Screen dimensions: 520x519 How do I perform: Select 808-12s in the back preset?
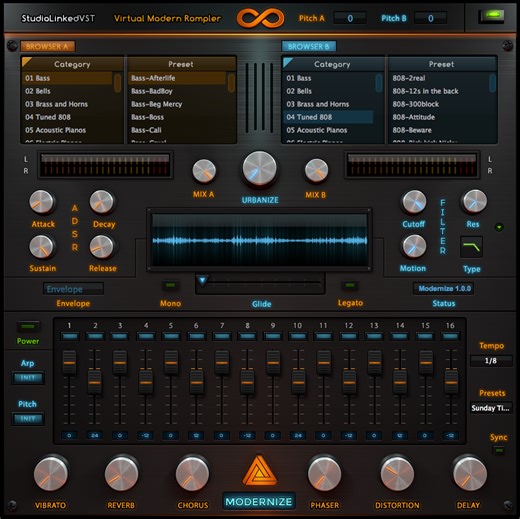[439, 91]
